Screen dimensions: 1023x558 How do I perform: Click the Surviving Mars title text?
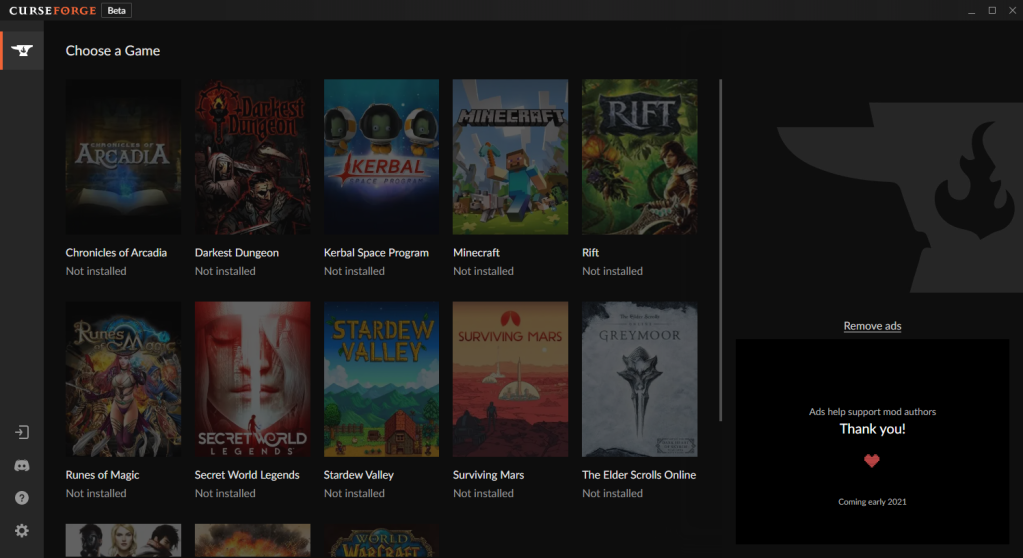tap(489, 475)
